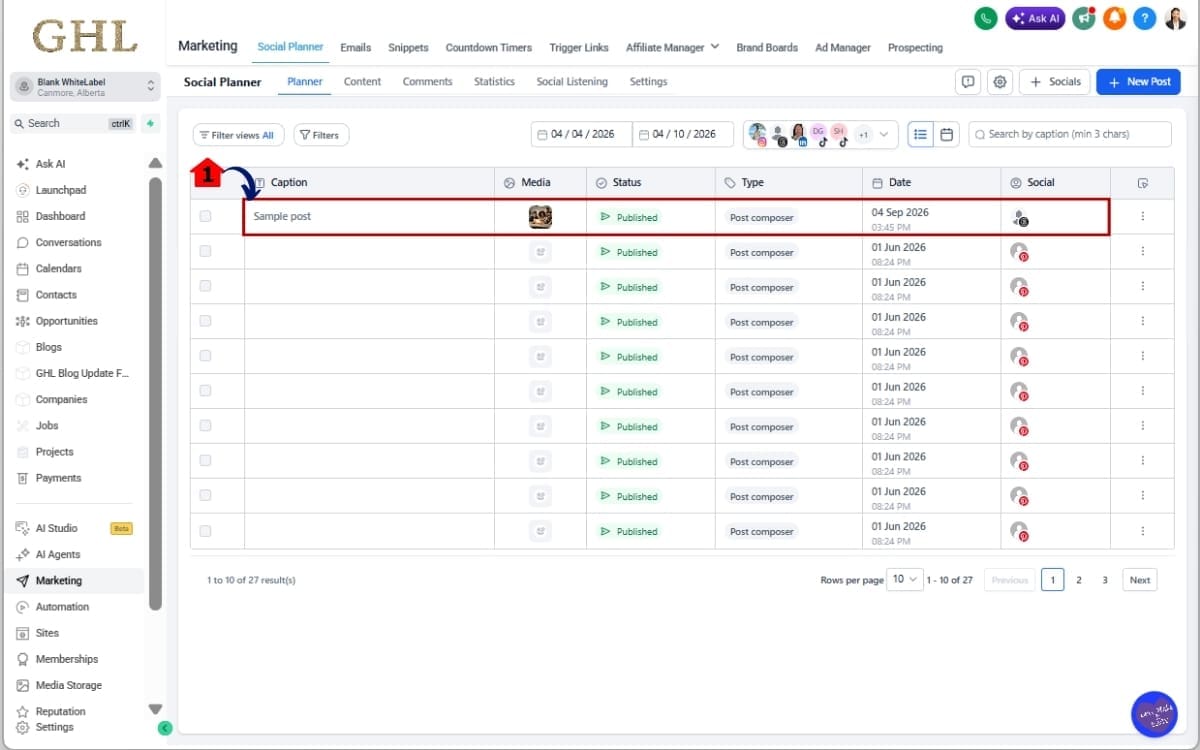Image resolution: width=1200 pixels, height=750 pixels.
Task: Open the Countdown Timers tab
Action: pyautogui.click(x=489, y=47)
